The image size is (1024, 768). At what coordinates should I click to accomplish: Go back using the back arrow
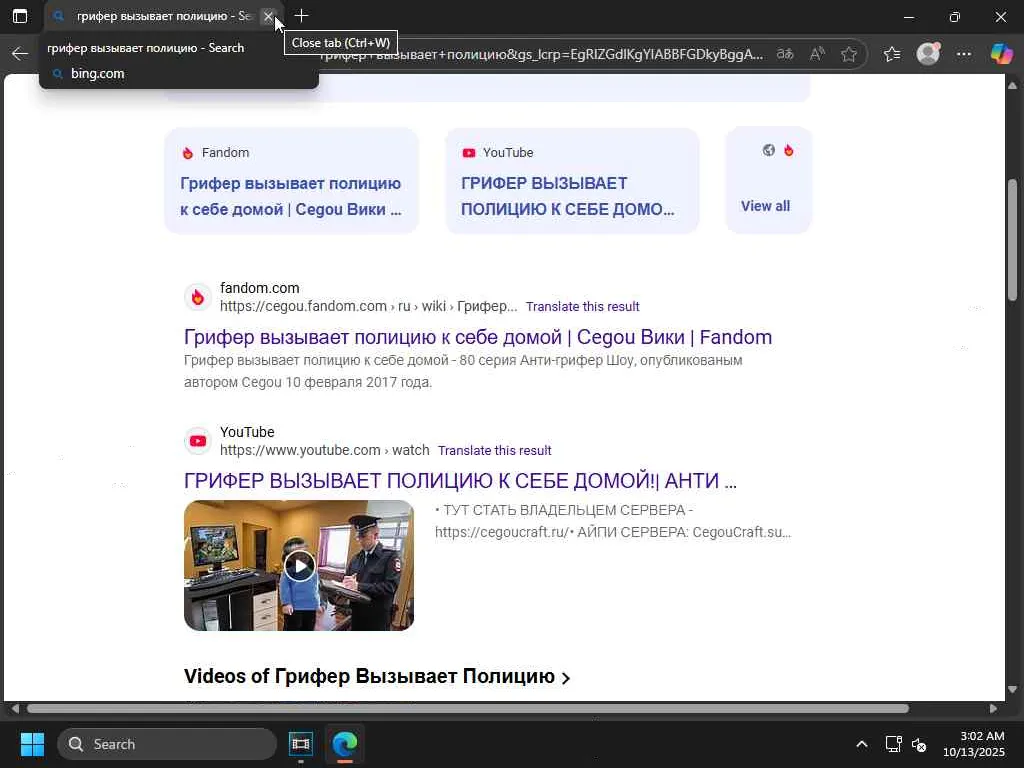point(20,54)
